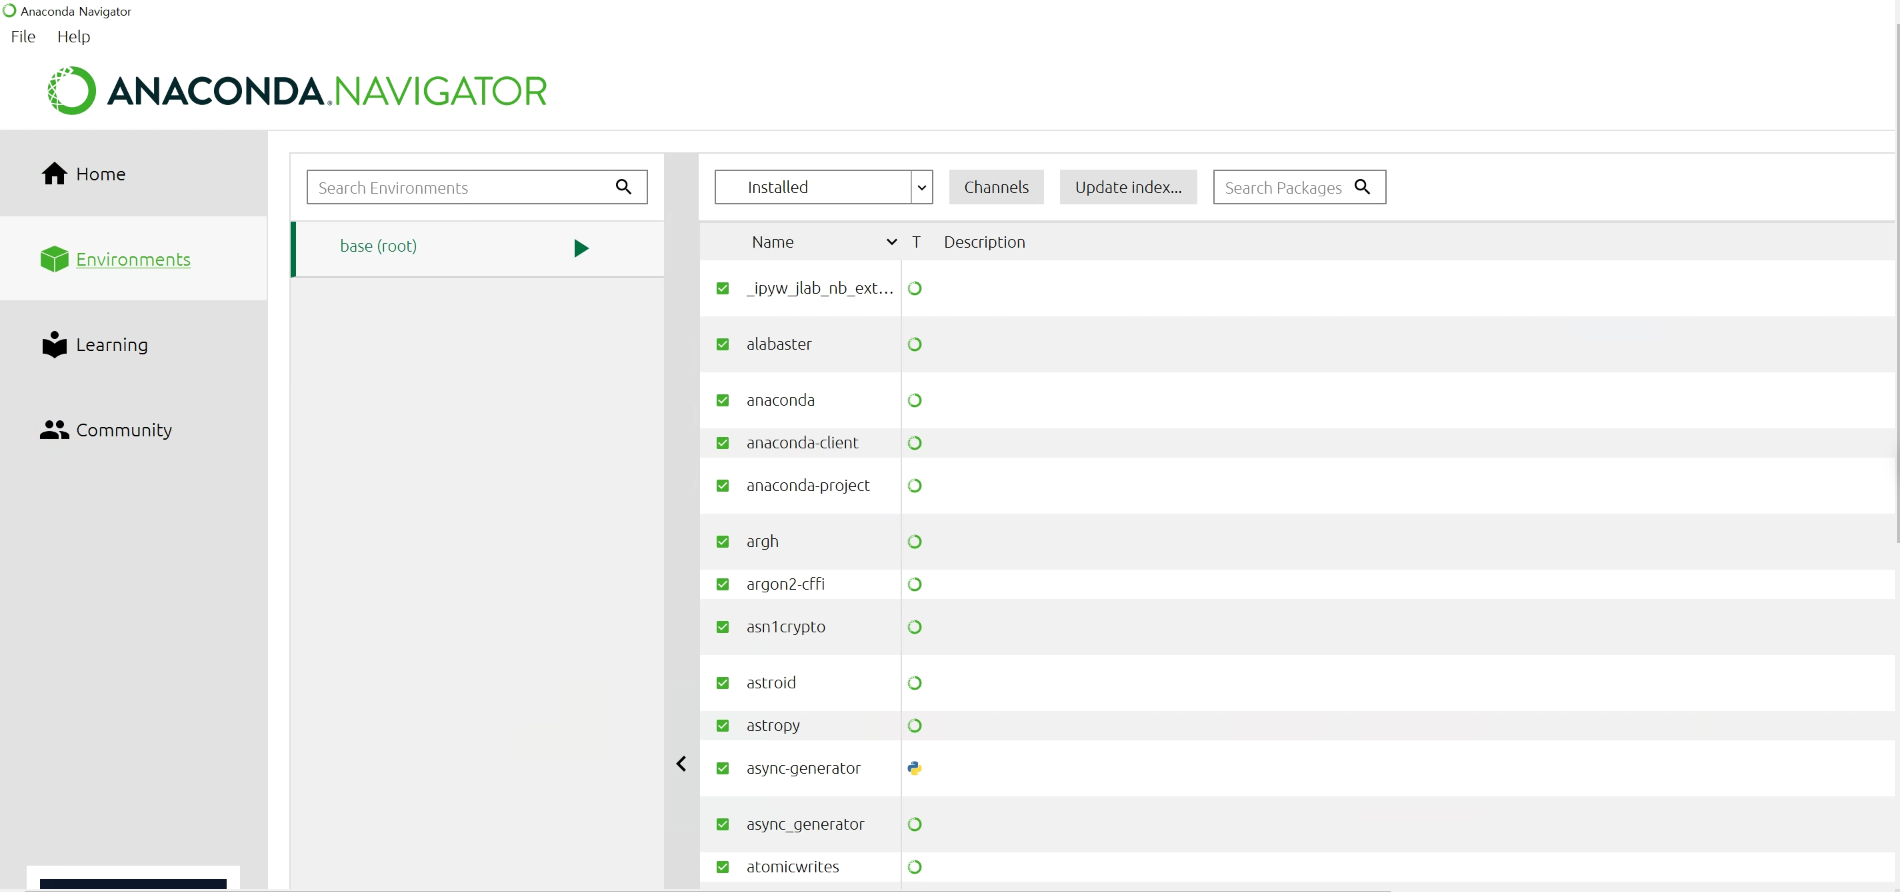Toggle the argon2-cffi checkbox

pyautogui.click(x=723, y=584)
